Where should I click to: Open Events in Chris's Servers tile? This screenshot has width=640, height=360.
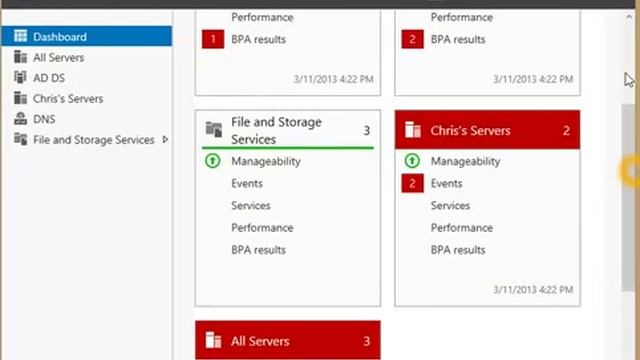(x=447, y=183)
